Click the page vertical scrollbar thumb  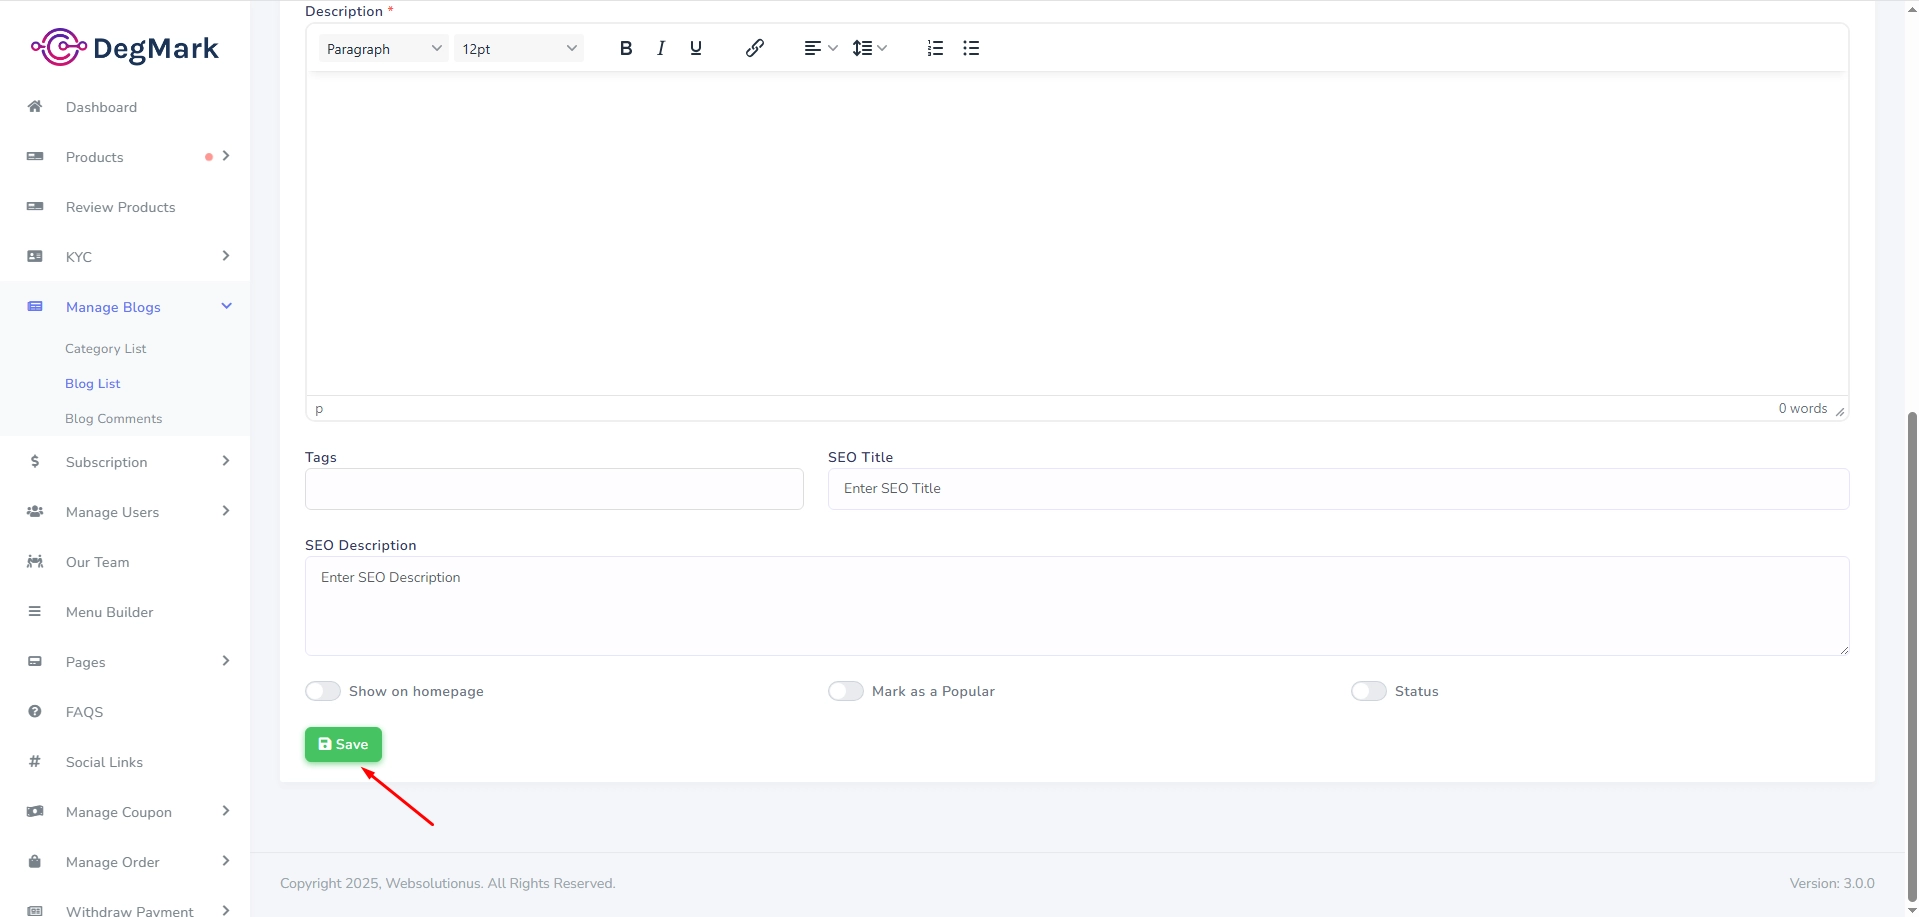[x=1912, y=655]
